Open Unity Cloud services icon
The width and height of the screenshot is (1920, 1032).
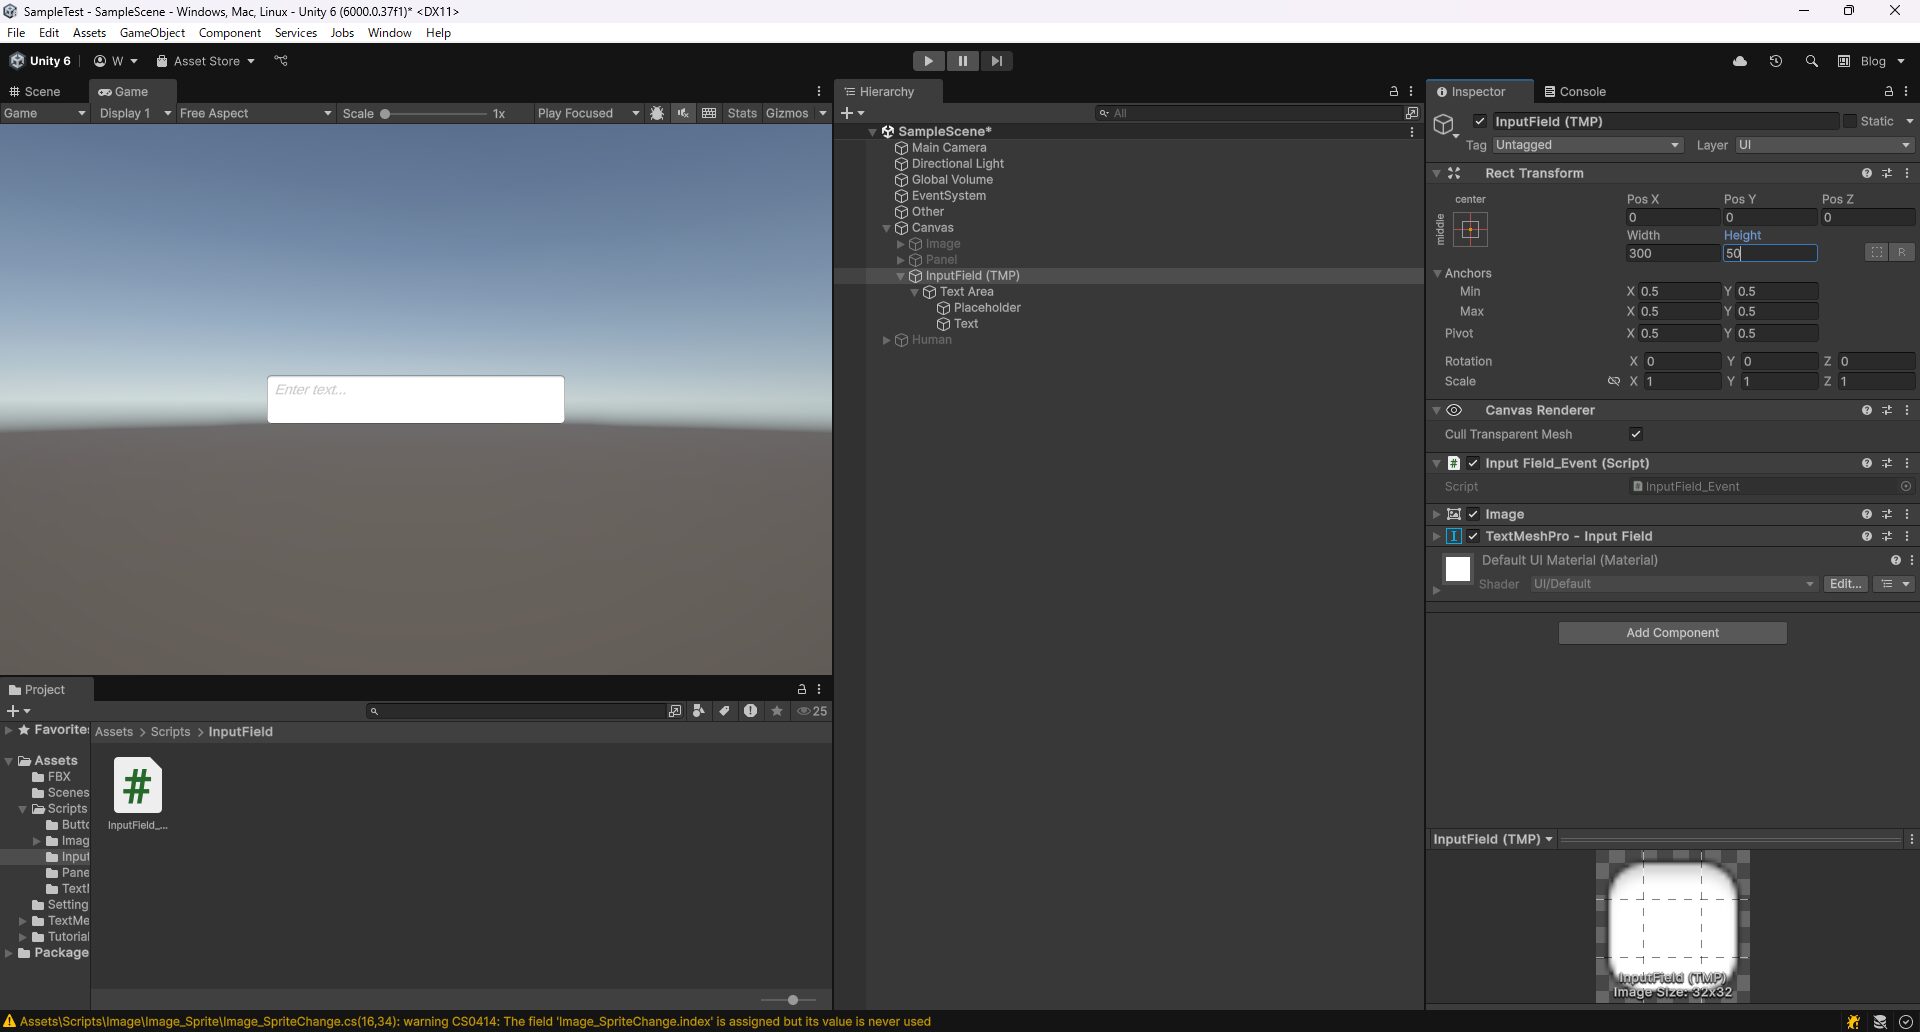1740,61
